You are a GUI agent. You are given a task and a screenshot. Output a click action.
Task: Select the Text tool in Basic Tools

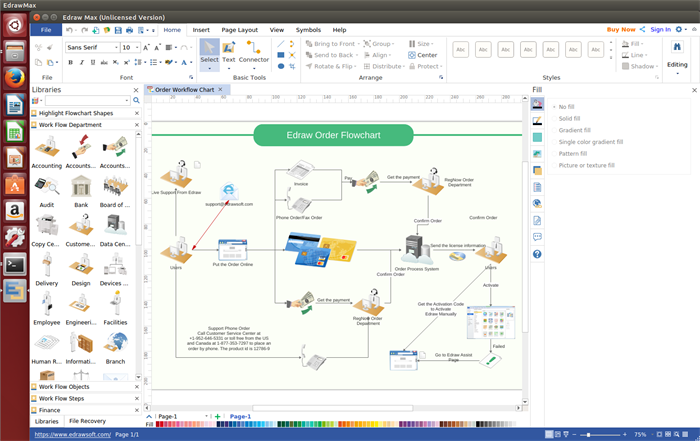tap(229, 52)
